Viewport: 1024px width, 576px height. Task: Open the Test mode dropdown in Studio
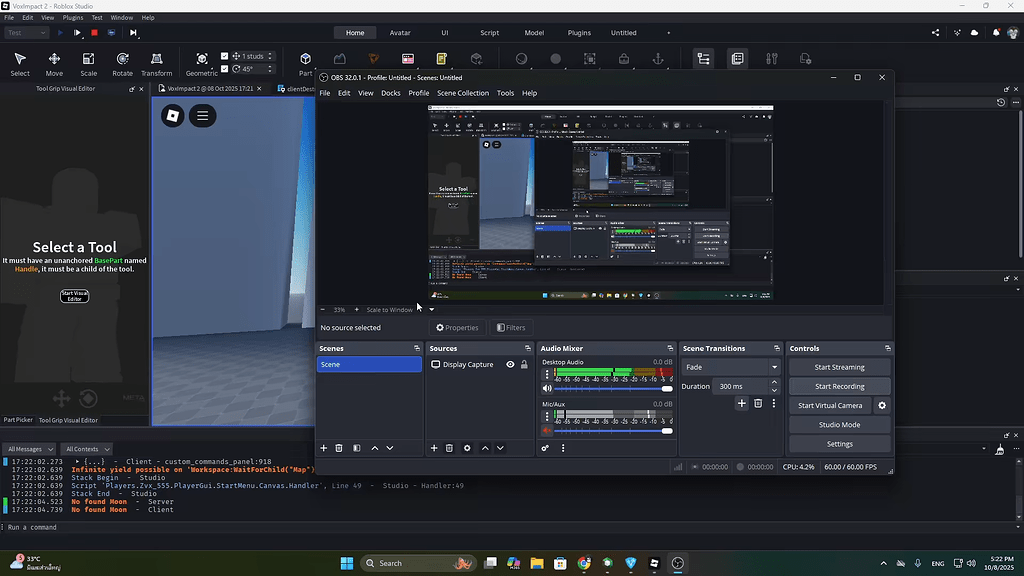tap(26, 33)
